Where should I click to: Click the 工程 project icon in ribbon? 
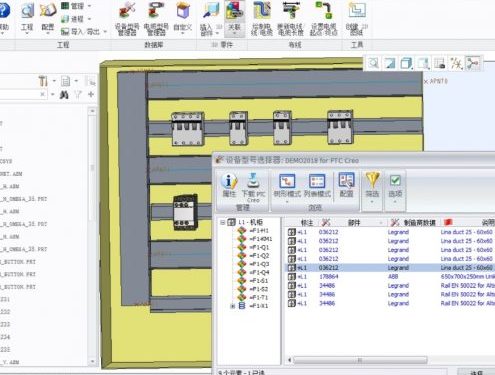click(27, 18)
